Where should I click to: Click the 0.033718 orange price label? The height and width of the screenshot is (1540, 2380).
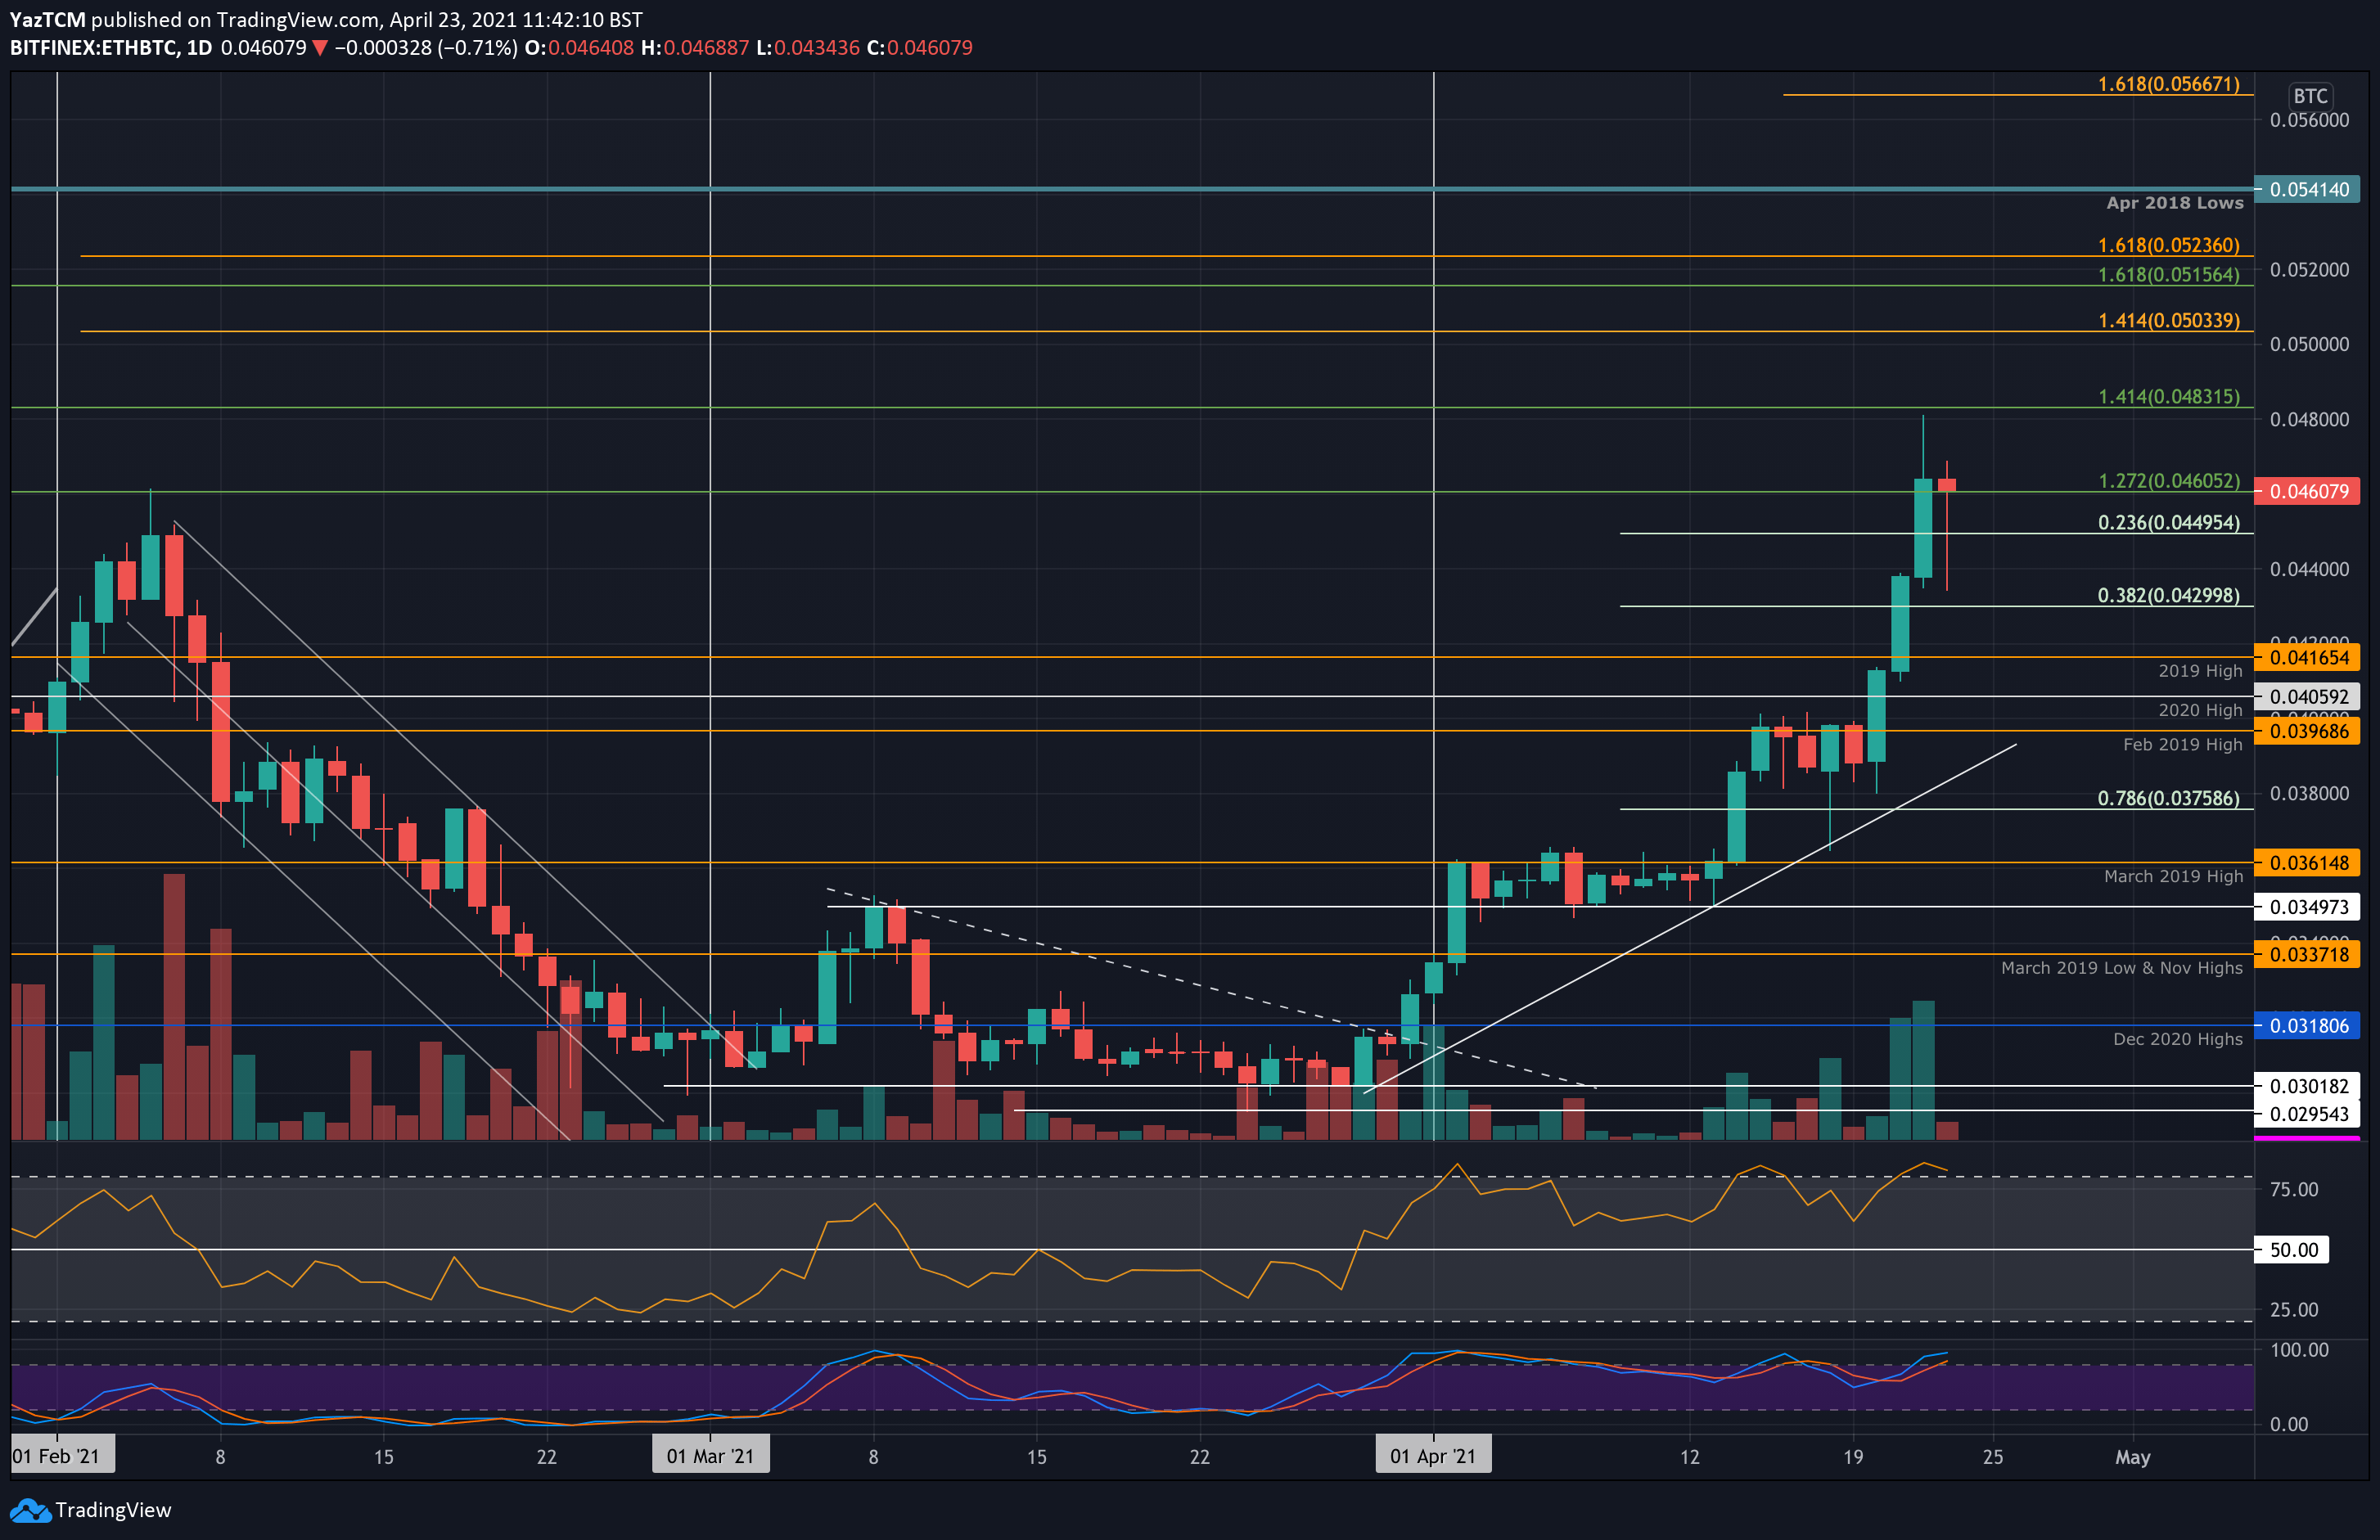pos(2308,954)
